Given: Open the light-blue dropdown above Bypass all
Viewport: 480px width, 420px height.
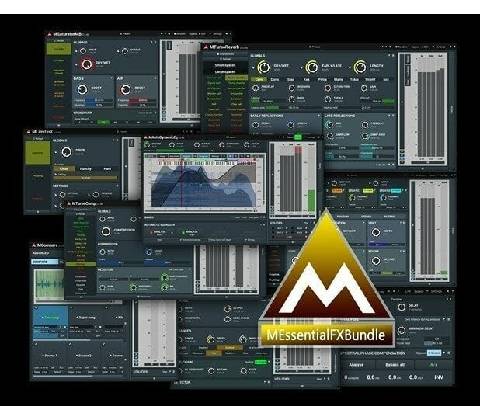Looking at the screenshot, I should (434, 353).
